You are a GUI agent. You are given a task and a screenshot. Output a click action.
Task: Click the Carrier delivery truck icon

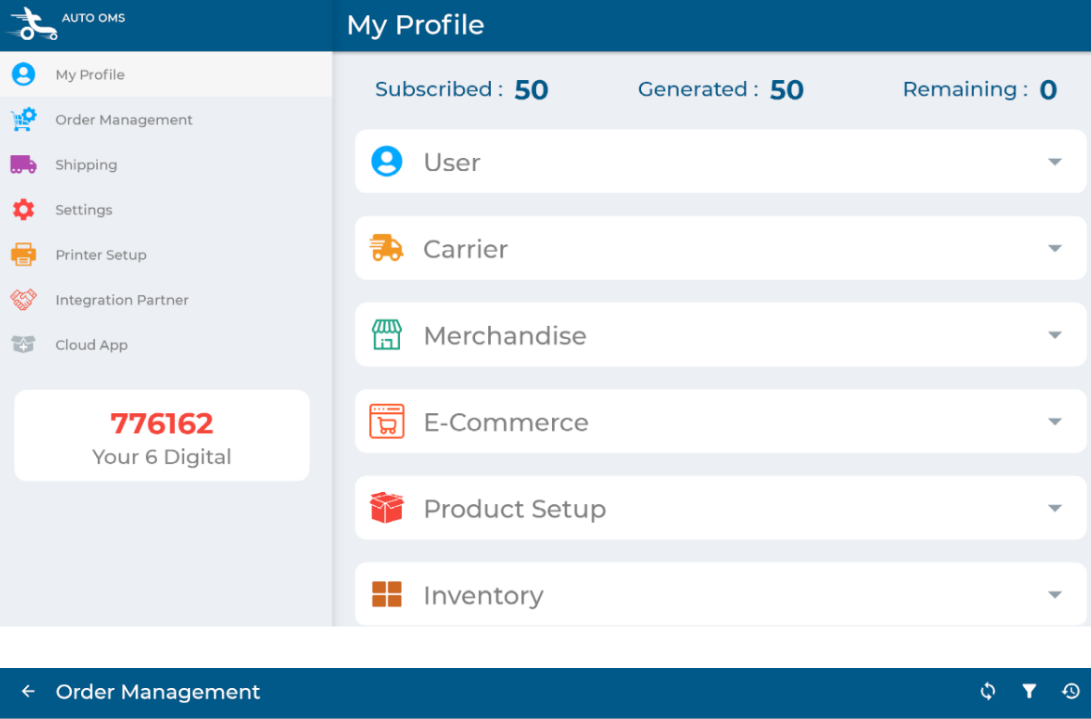pos(386,248)
